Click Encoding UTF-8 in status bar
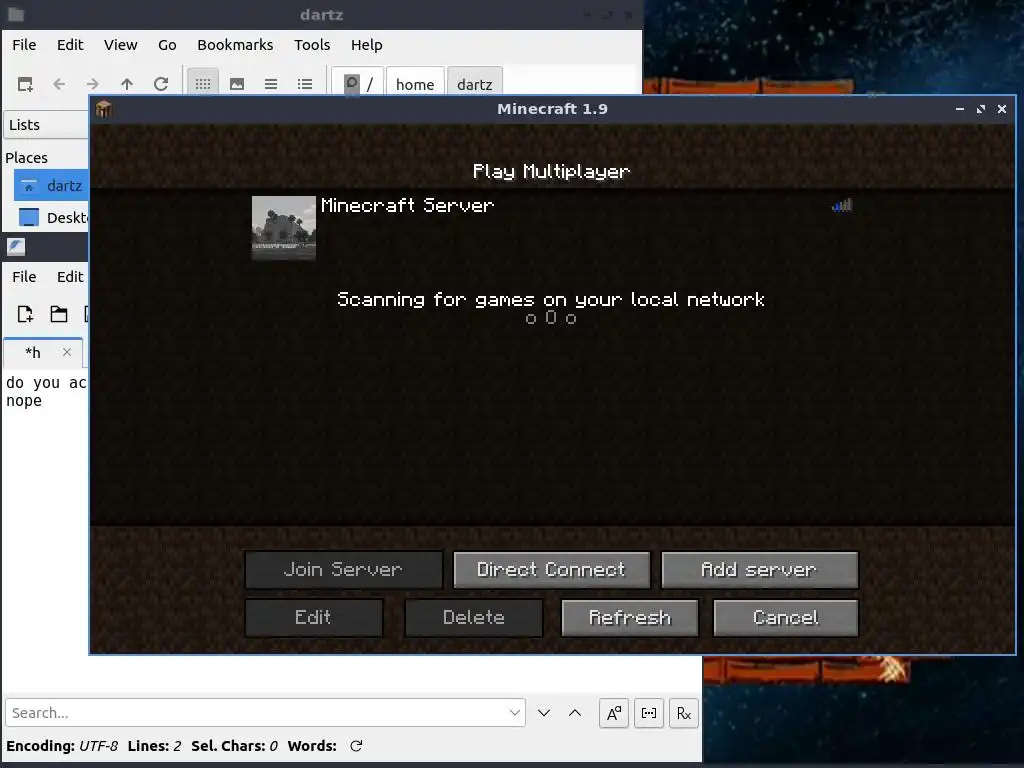 [x=62, y=746]
